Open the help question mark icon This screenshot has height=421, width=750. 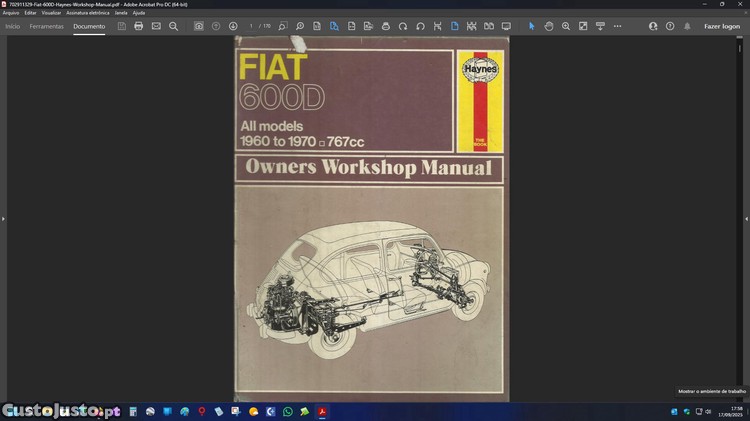[670, 26]
